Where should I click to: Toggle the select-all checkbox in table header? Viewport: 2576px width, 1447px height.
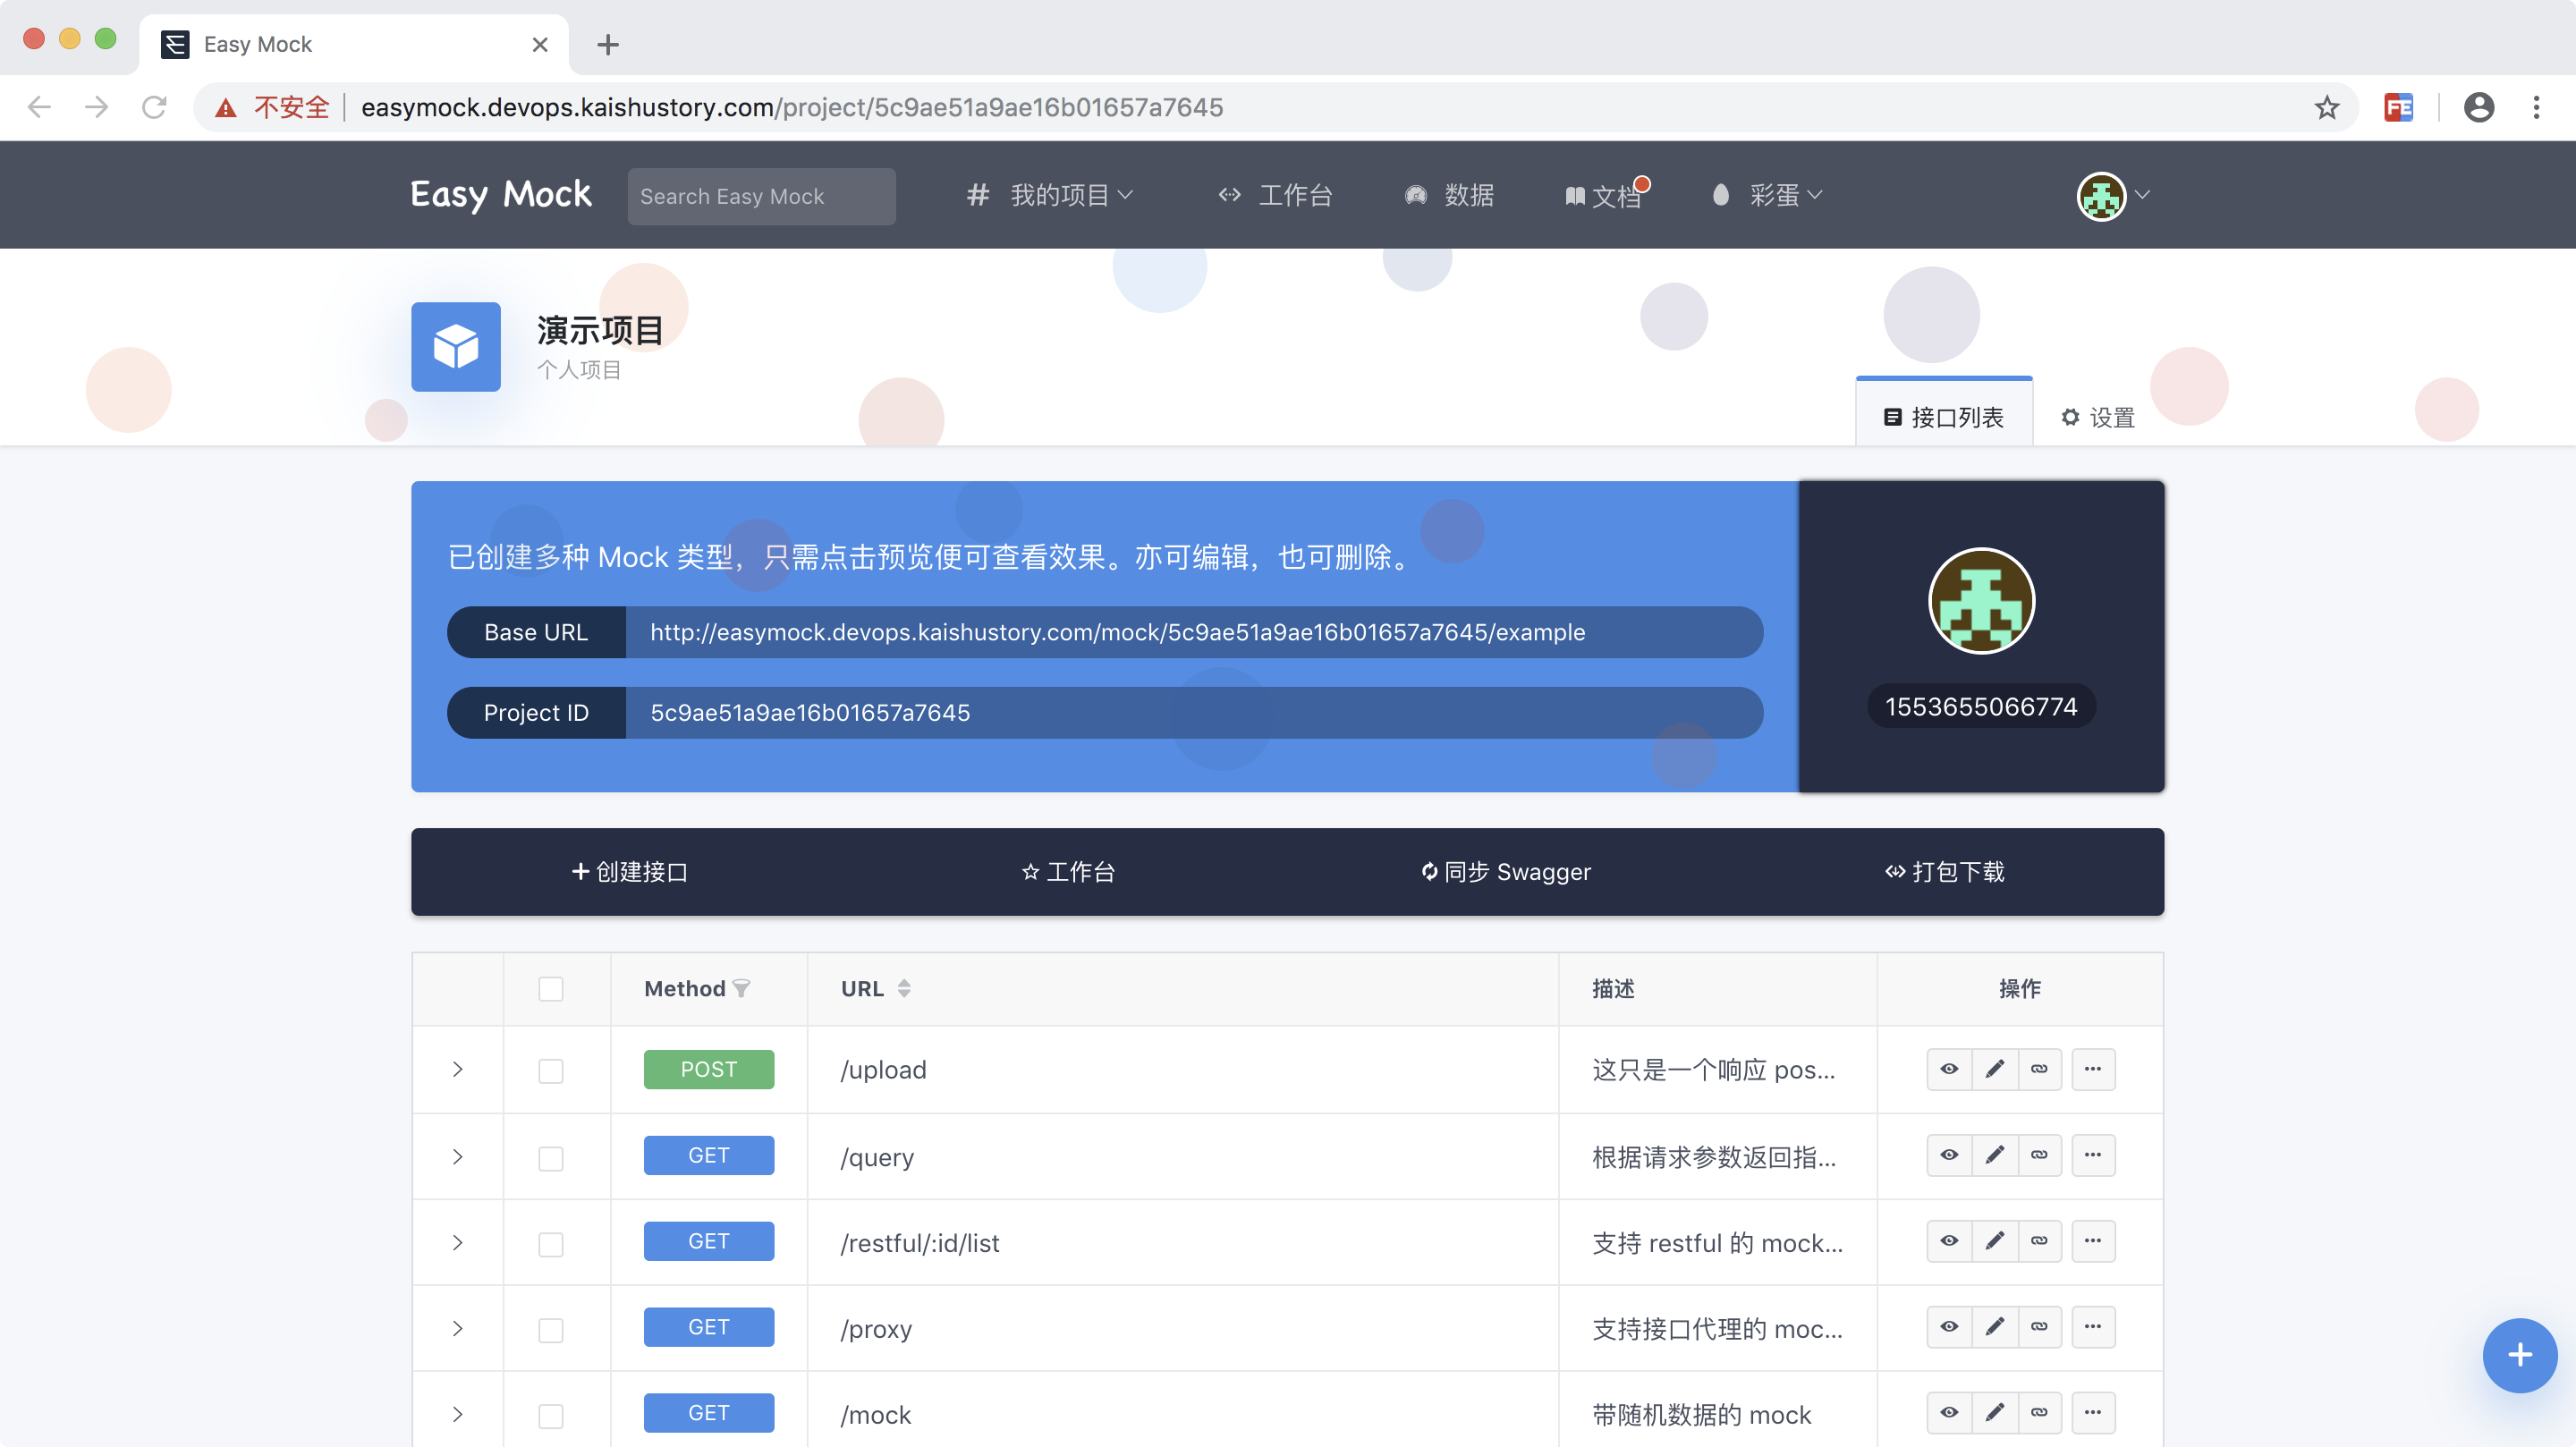click(x=551, y=989)
